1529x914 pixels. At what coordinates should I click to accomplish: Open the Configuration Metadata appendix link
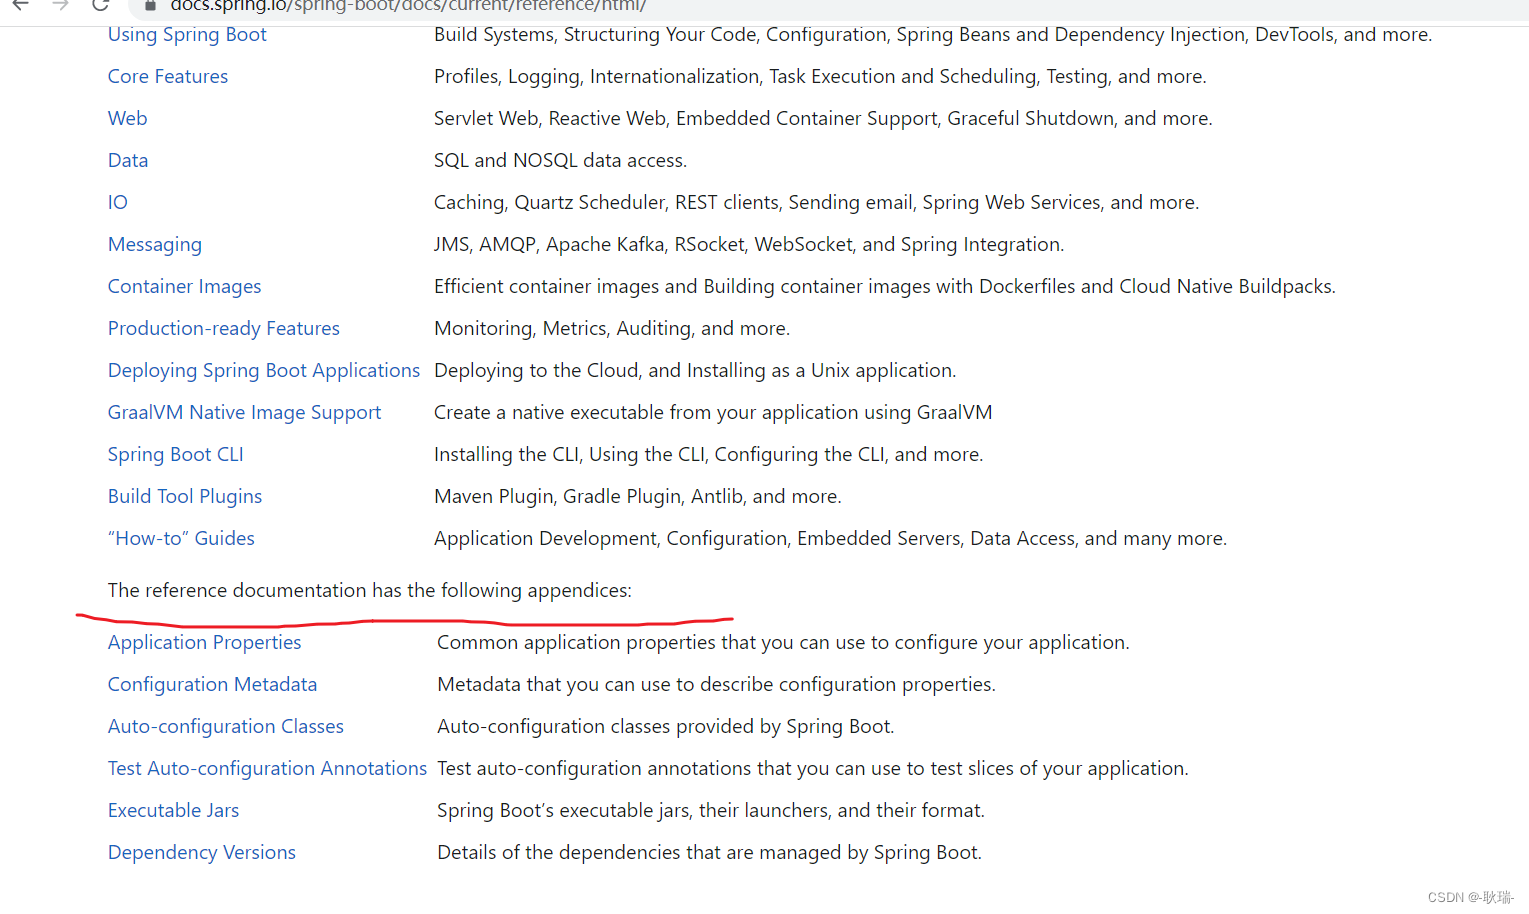click(x=212, y=685)
